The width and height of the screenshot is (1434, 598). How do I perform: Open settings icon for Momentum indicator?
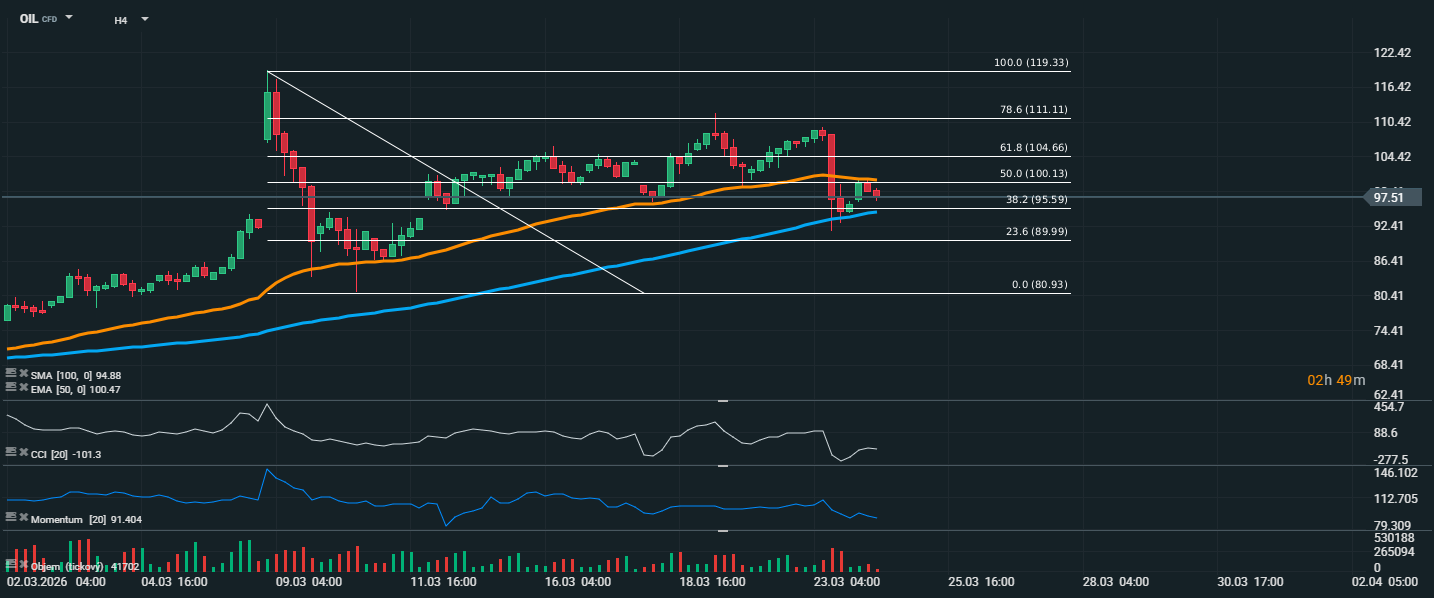(11, 518)
